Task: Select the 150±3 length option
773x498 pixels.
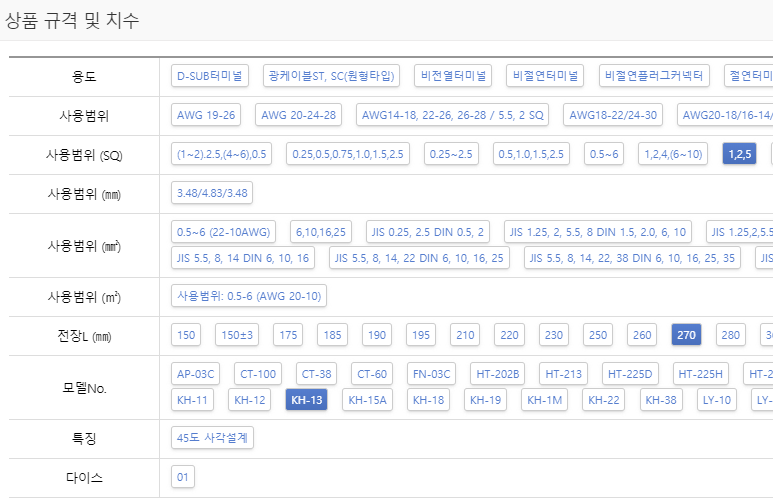Action: point(237,335)
